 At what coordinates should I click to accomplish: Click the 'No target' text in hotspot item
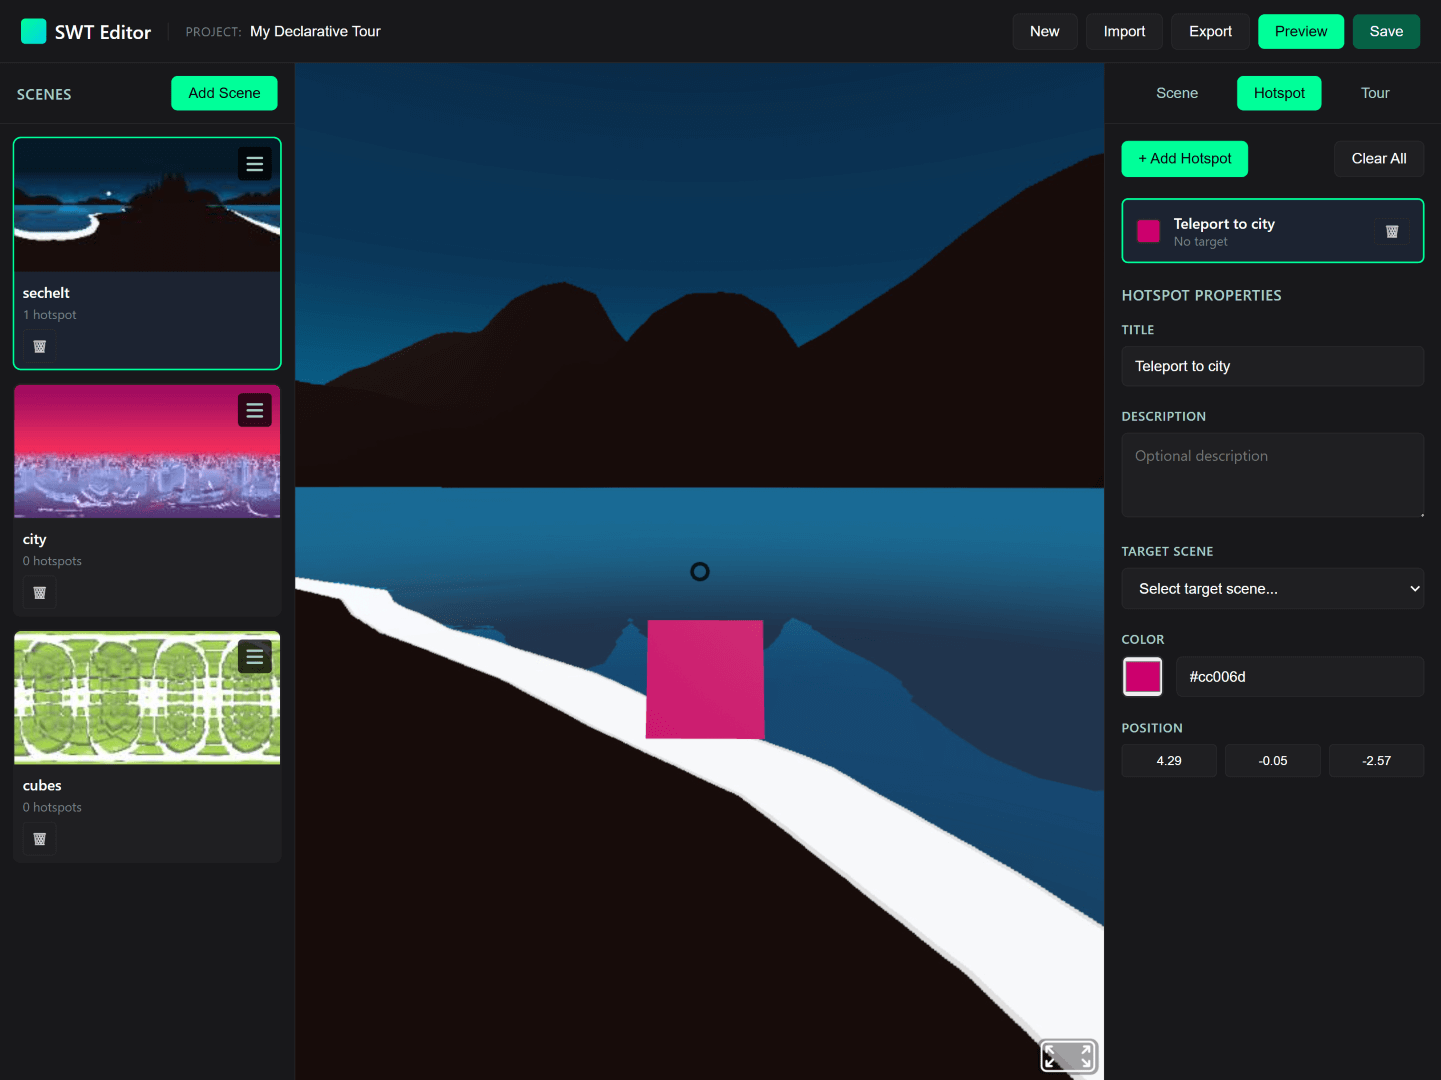point(1200,242)
